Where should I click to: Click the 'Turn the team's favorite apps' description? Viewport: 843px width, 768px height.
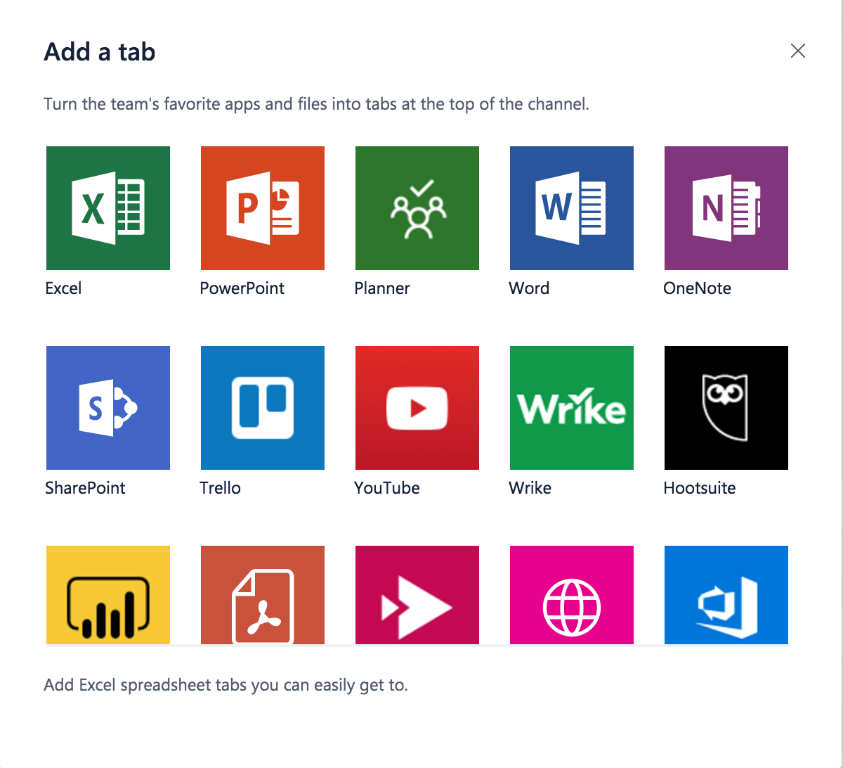(x=316, y=104)
